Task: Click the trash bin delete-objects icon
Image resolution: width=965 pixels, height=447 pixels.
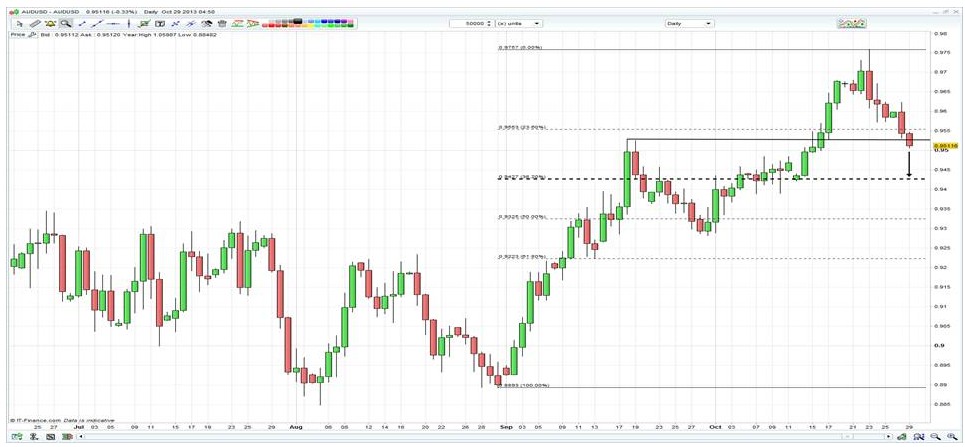Action: (x=222, y=24)
